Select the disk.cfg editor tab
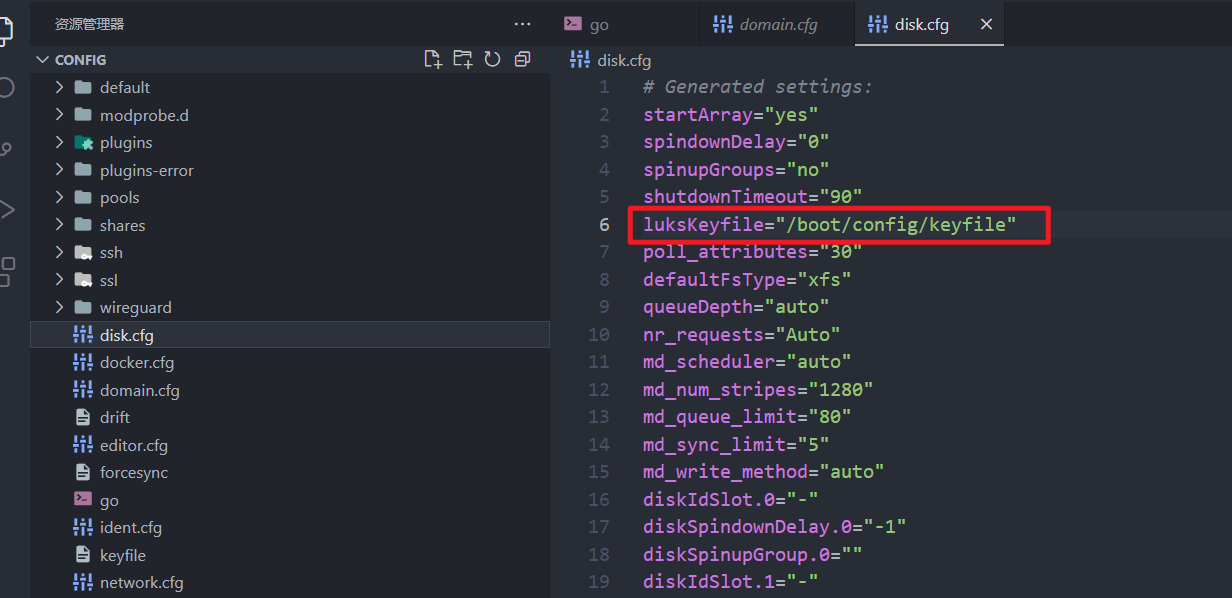This screenshot has width=1232, height=598. tap(929, 24)
